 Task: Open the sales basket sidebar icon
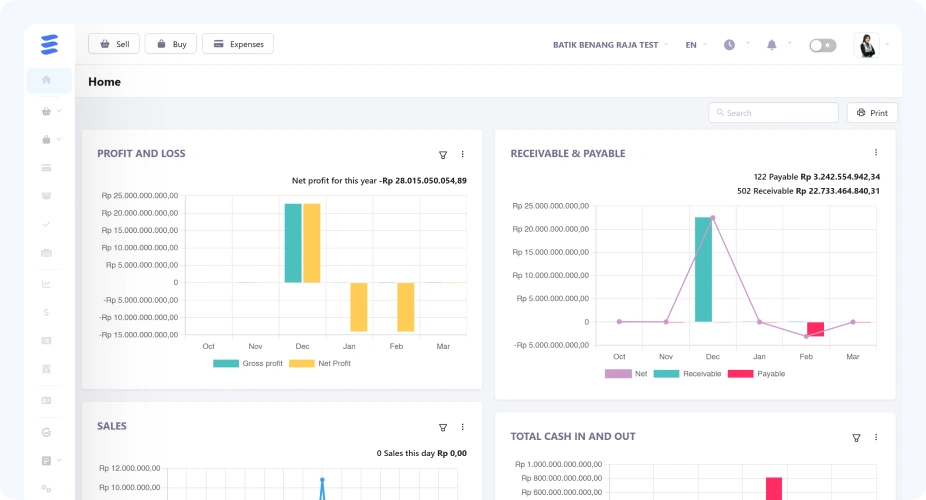pos(46,111)
